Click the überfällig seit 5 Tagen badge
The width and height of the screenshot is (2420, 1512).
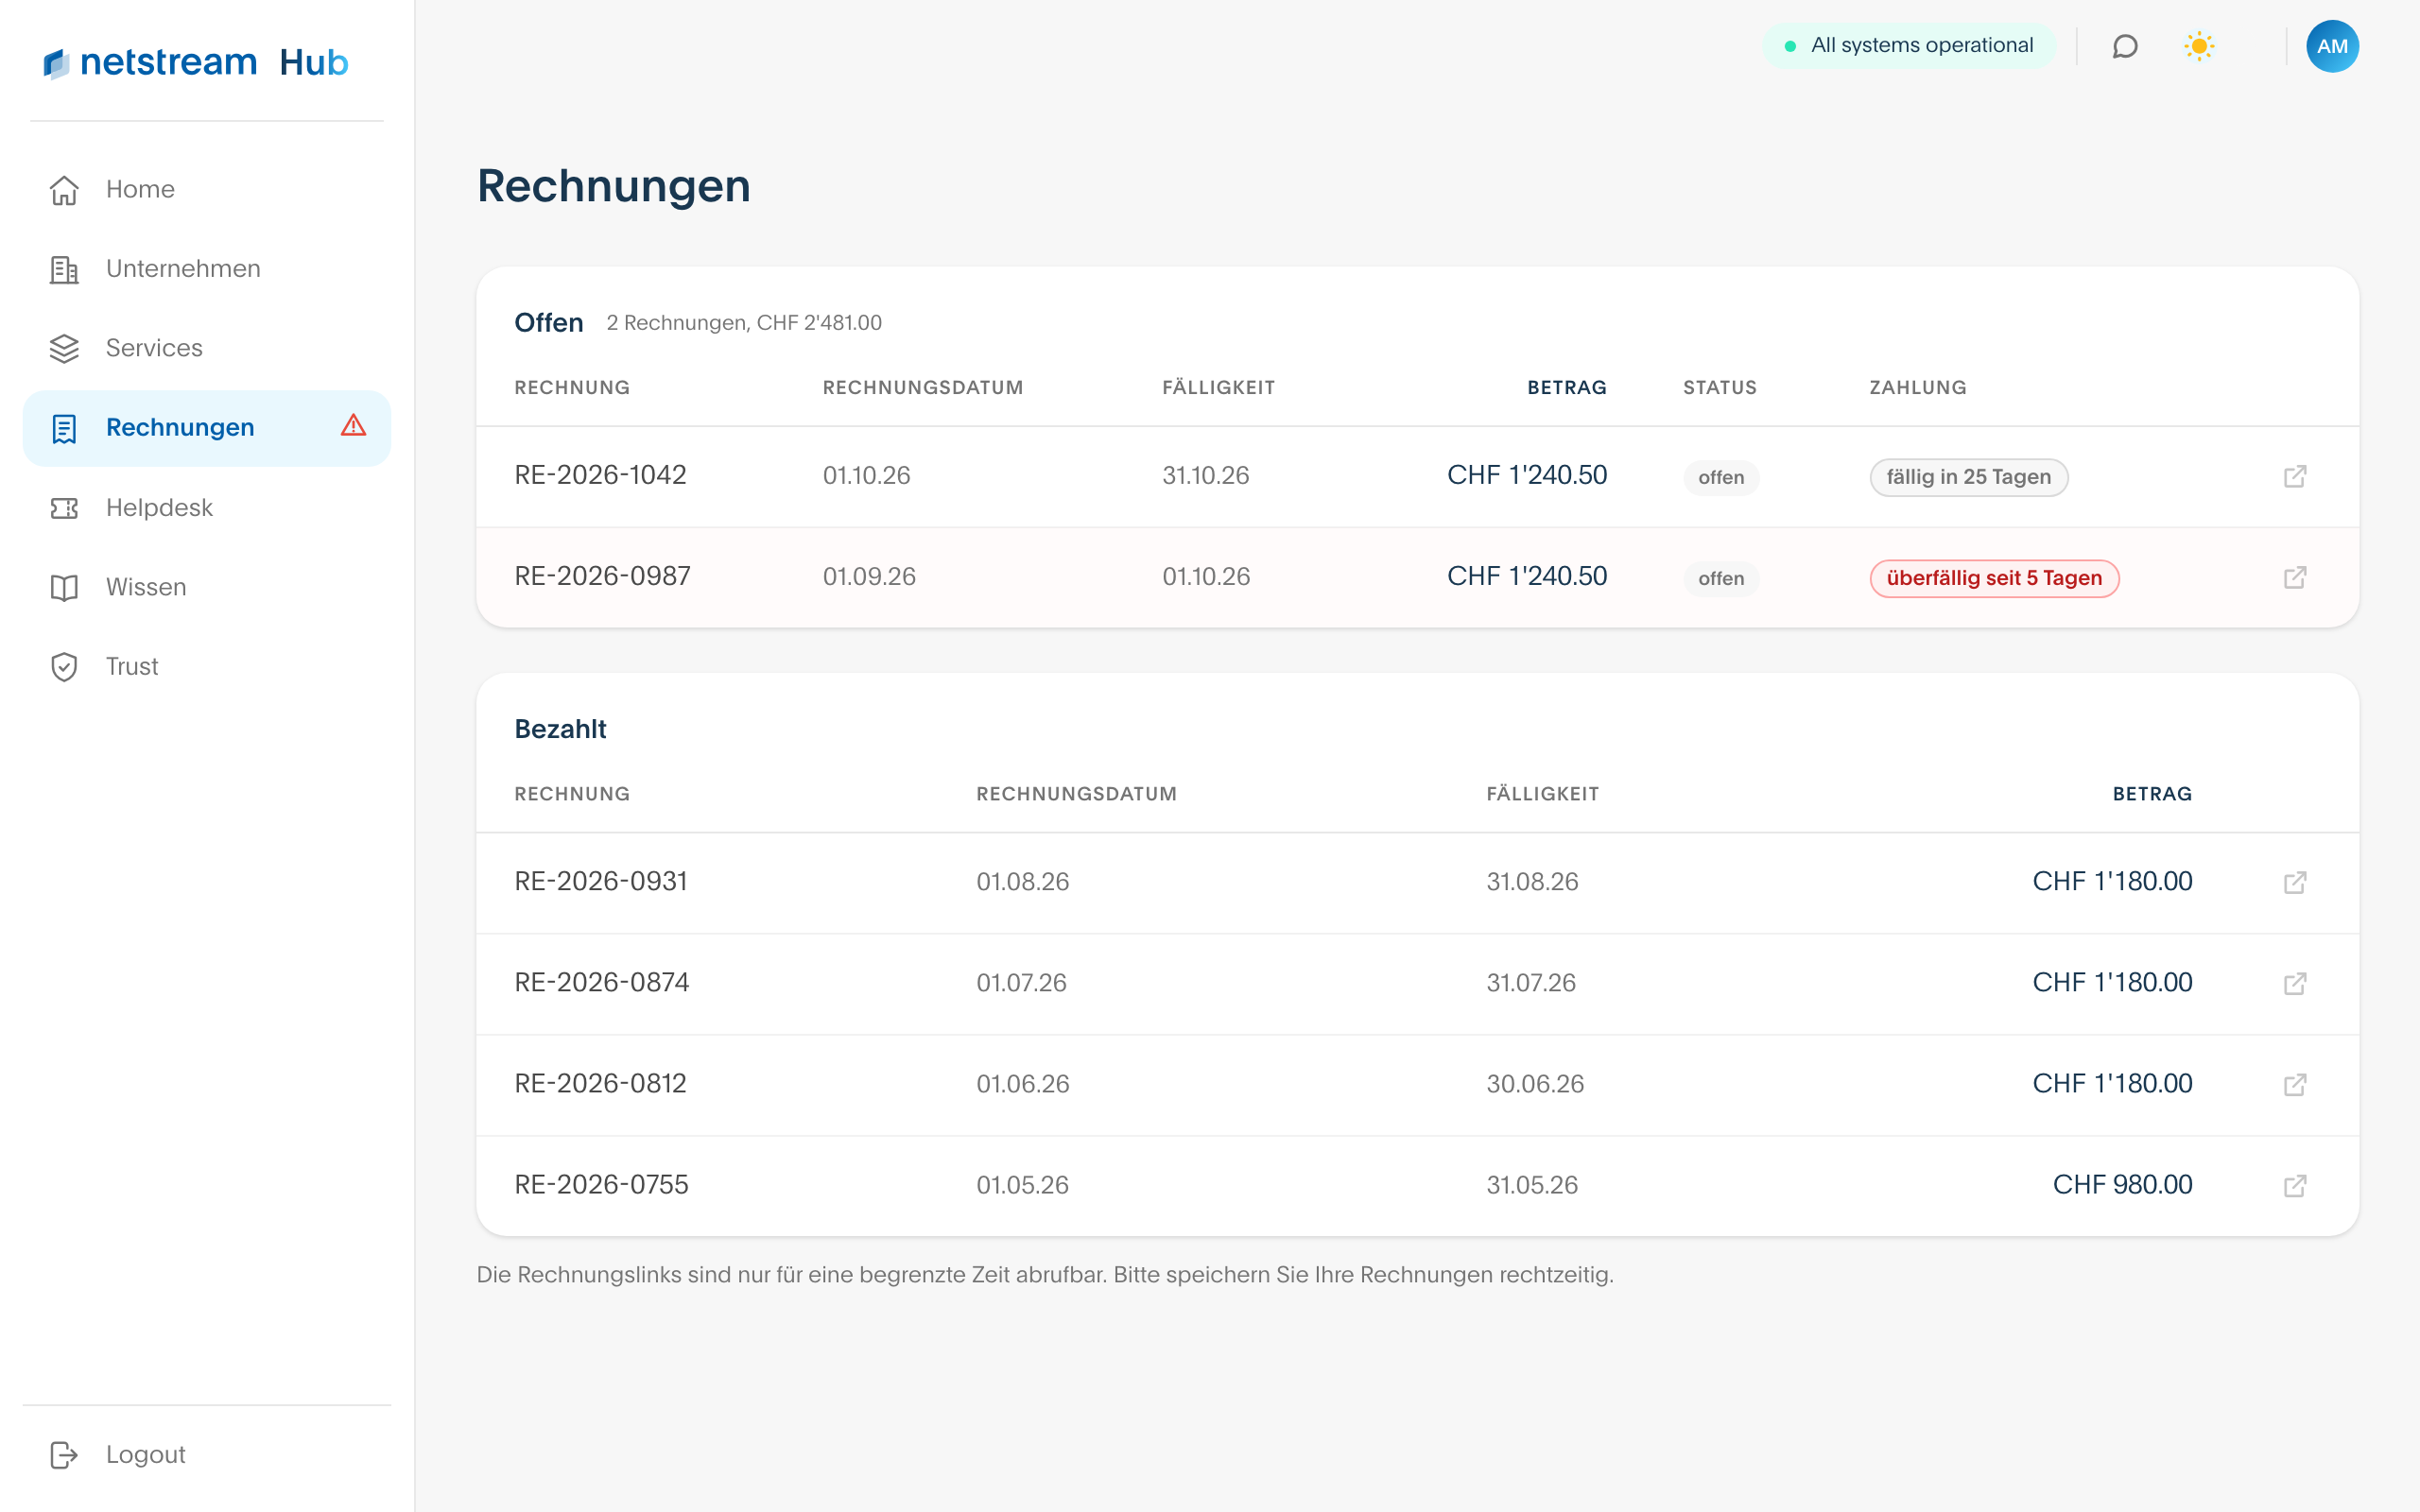click(x=1994, y=578)
